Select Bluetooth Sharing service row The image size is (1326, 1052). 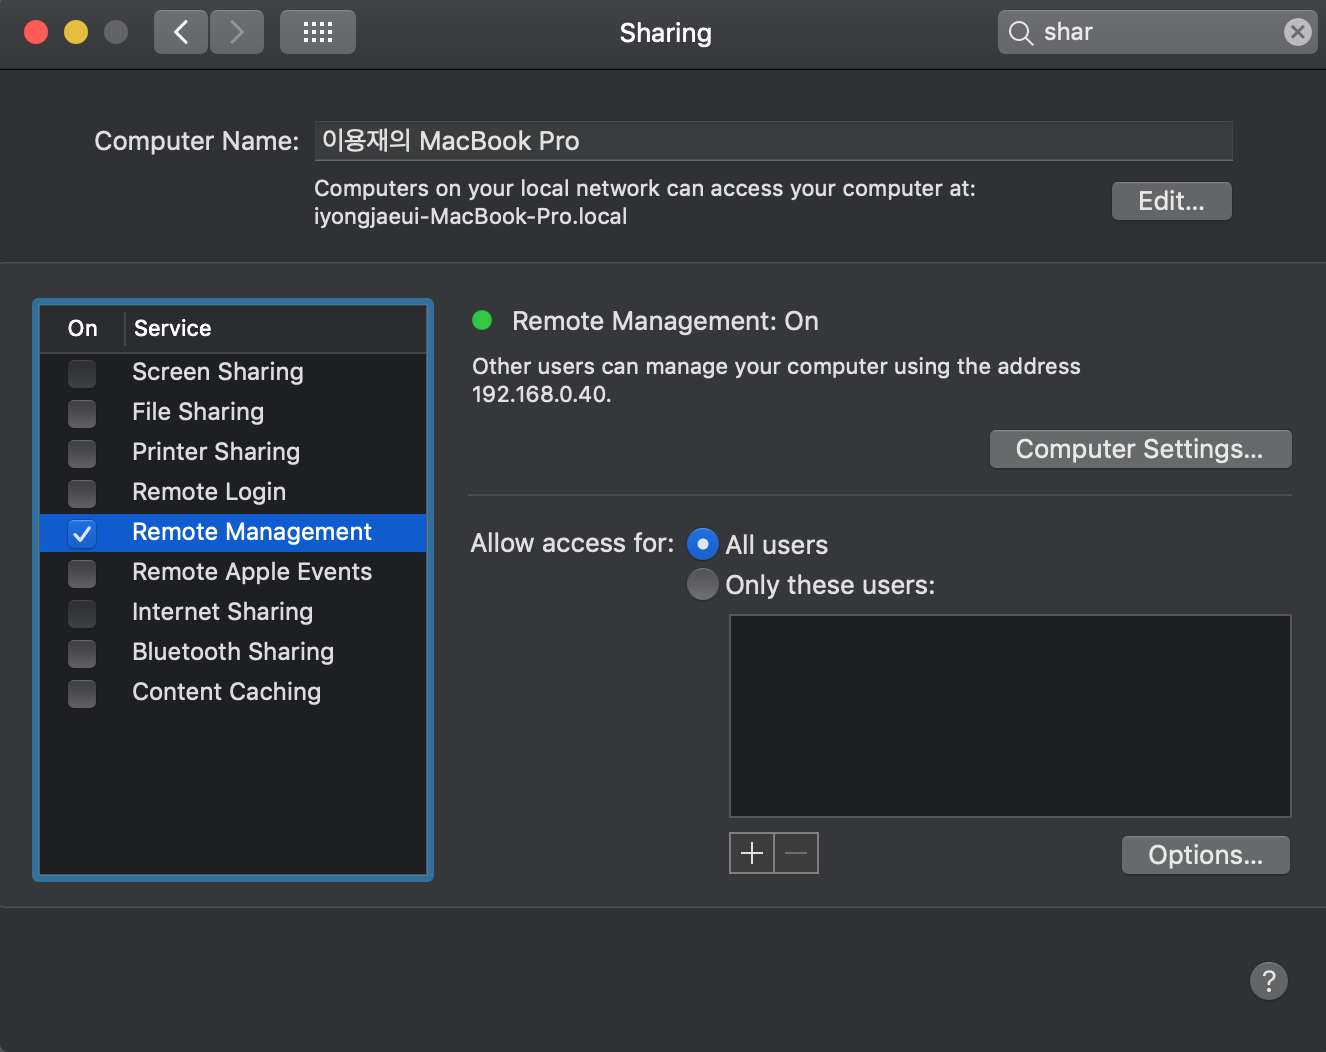(233, 652)
